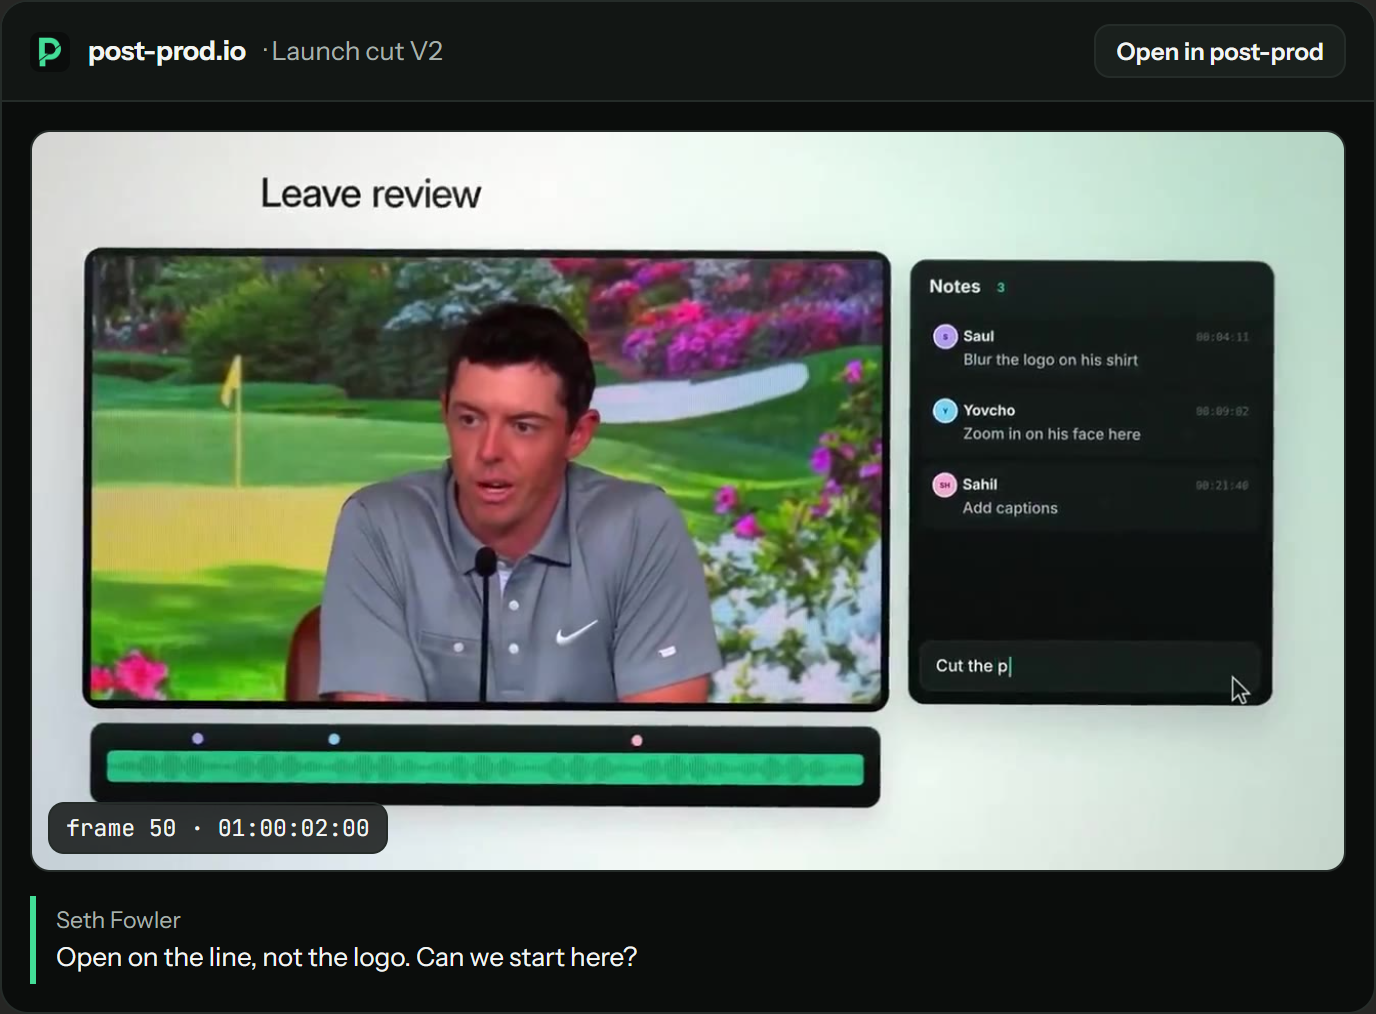Click the timestamp on Sahil's note

[x=1222, y=485]
